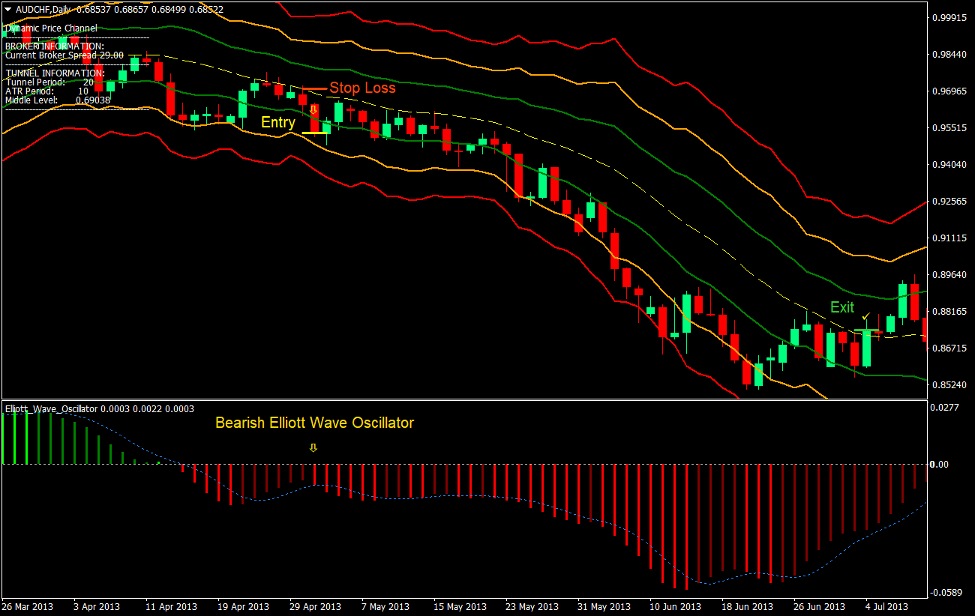Click the yellow check mark near Exit label
The height and width of the screenshot is (616, 977).
(866, 316)
